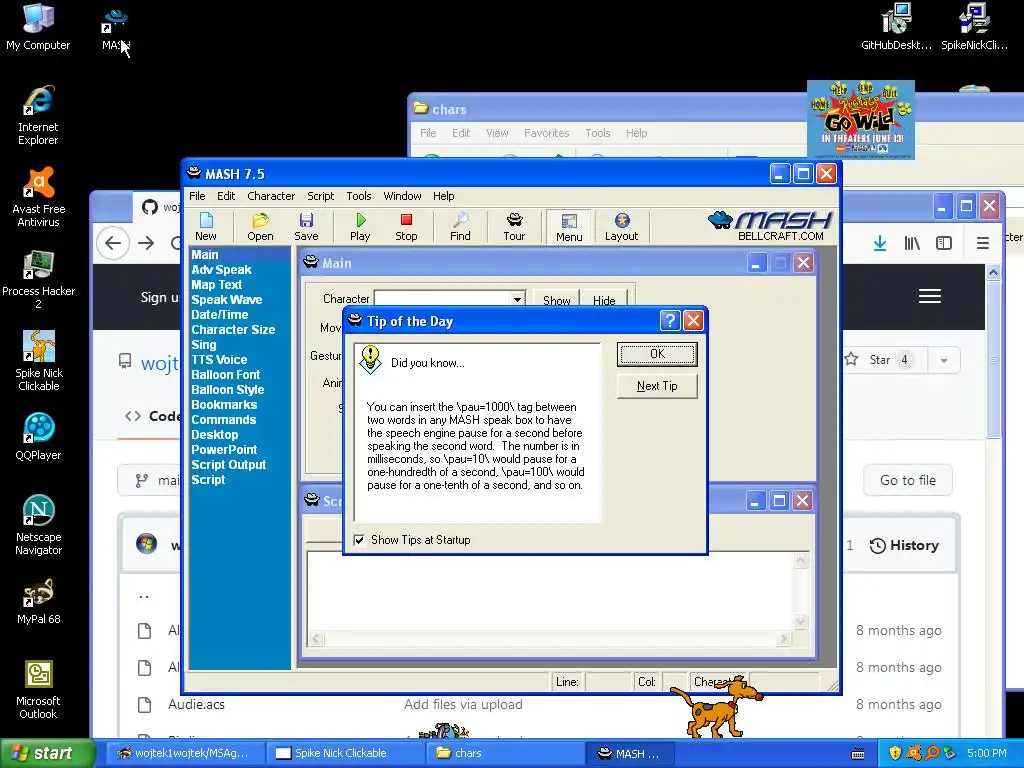Open a script with the Open toolbar icon

(260, 227)
